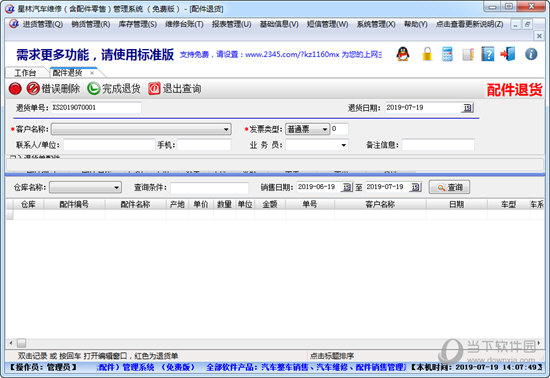The width and height of the screenshot is (550, 378).
Task: Click the 完成退货 green icon
Action: pos(94,89)
